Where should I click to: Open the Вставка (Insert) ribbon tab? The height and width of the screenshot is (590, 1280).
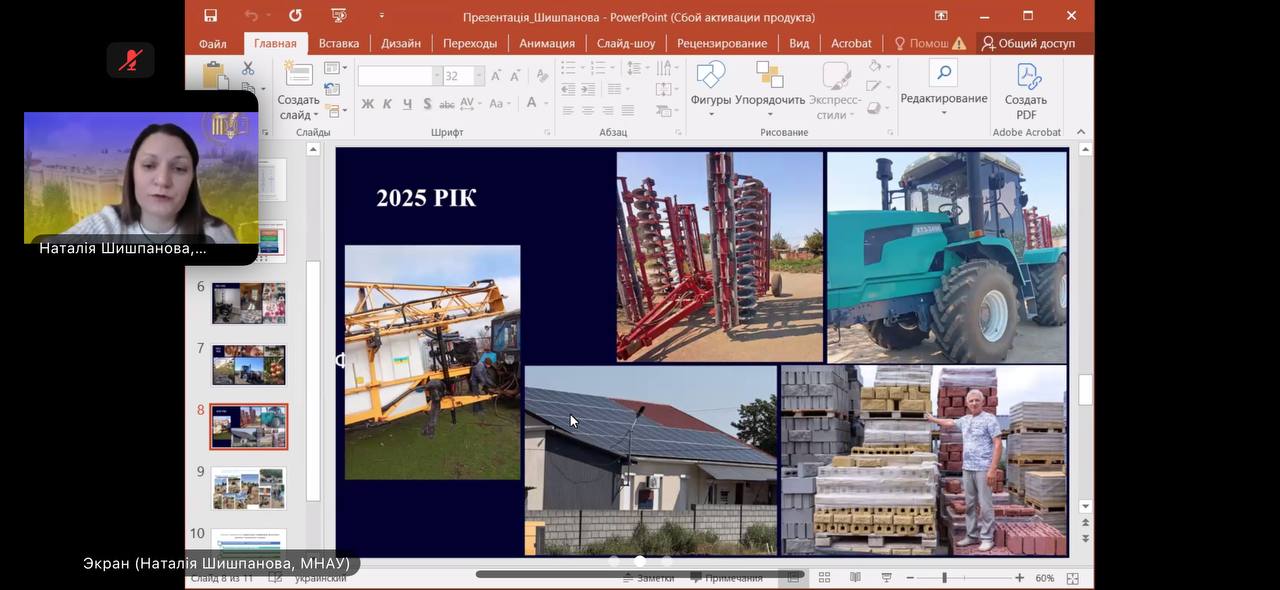(339, 43)
